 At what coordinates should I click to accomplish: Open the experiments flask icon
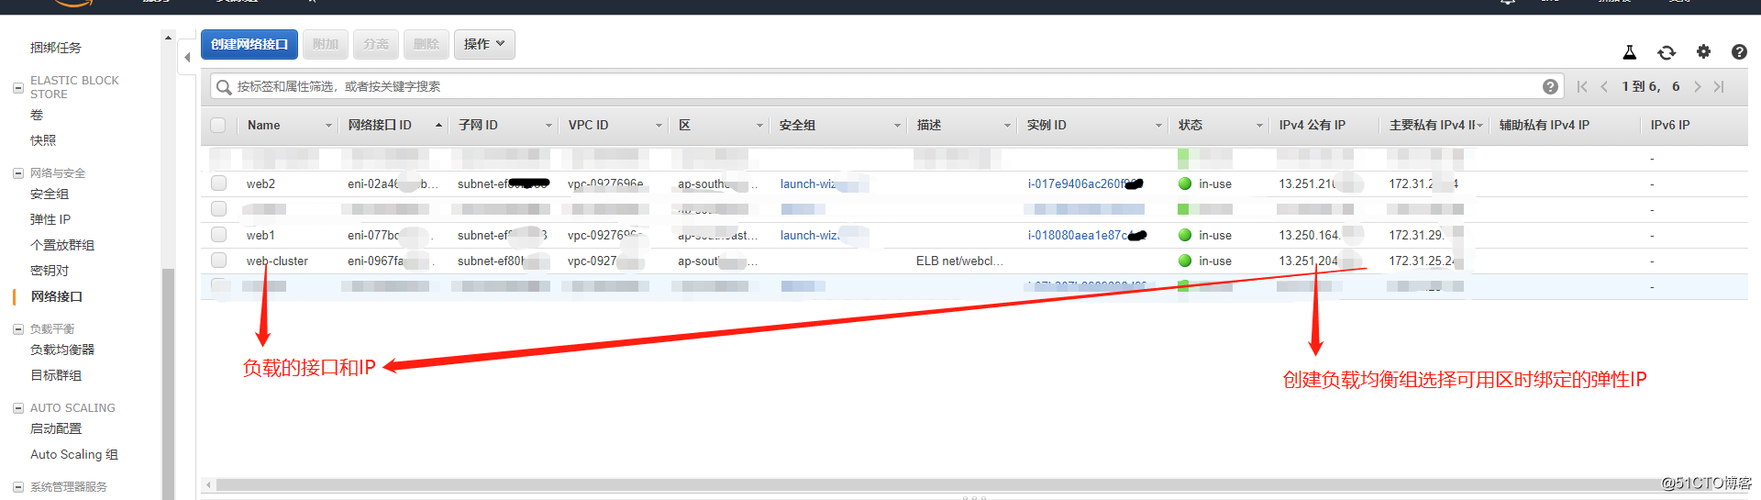[1629, 52]
